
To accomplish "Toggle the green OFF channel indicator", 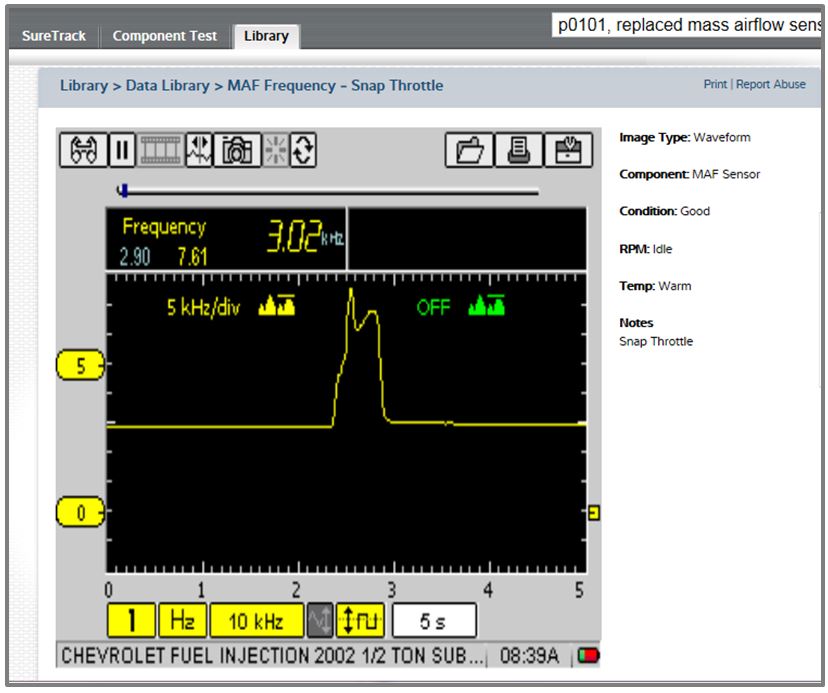I will click(x=434, y=307).
